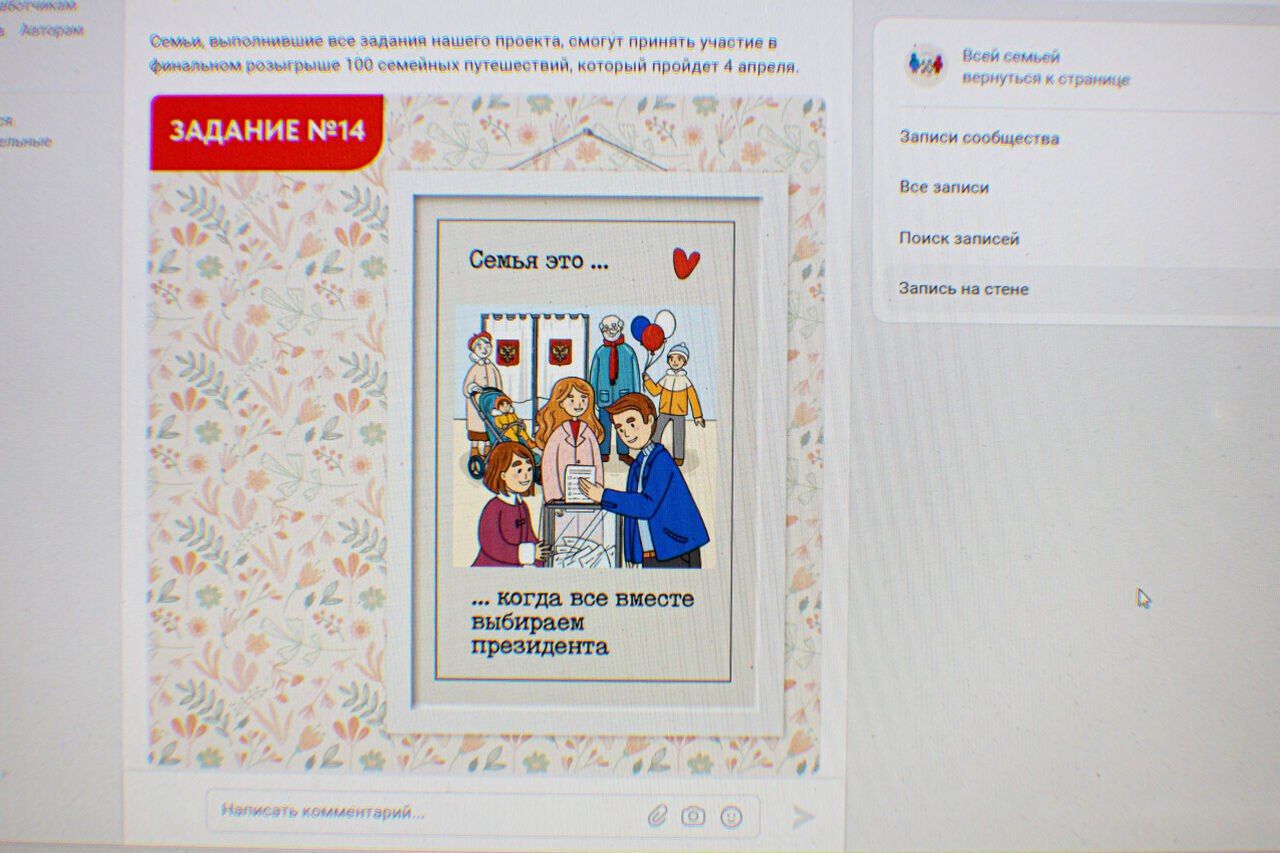Follow the Авторам footer link
Screen dimensions: 1280x853
pyautogui.click(x=52, y=31)
